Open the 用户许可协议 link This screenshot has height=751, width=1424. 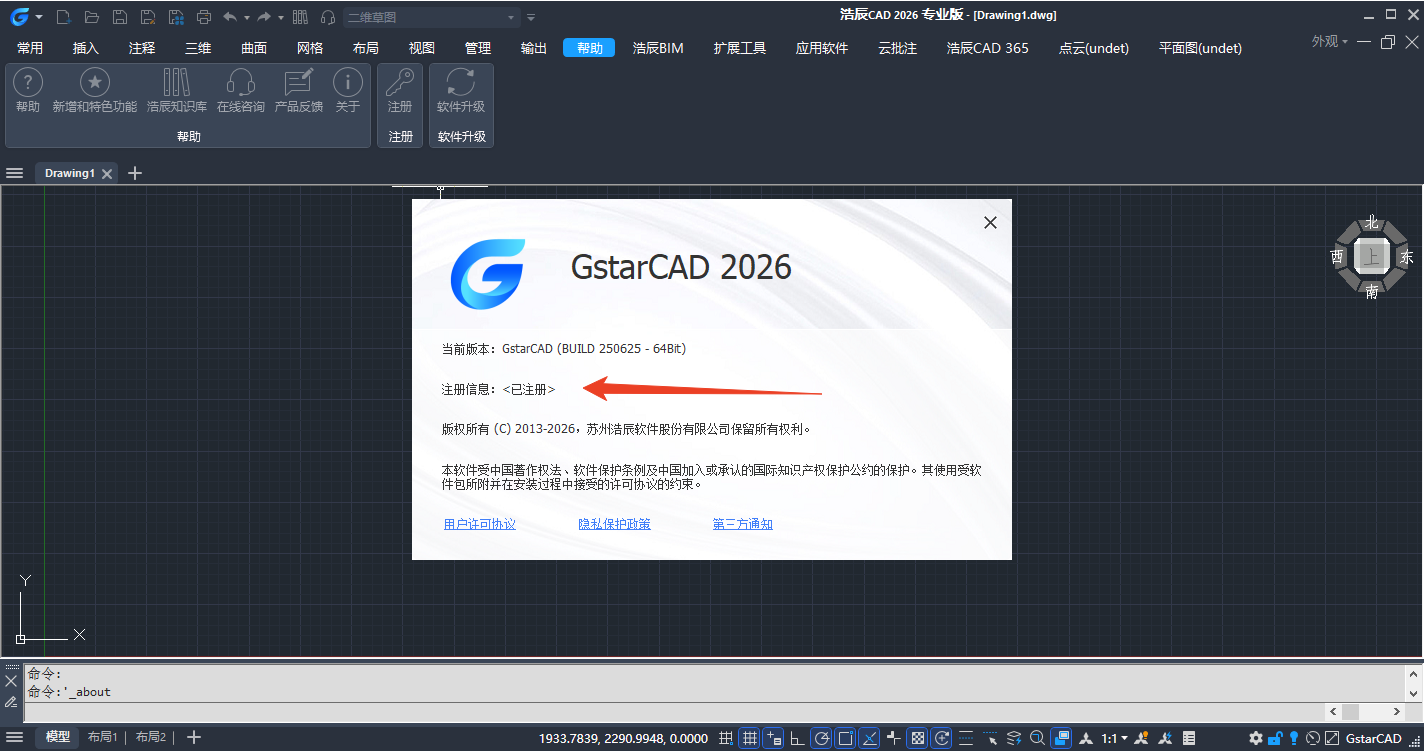coord(480,524)
